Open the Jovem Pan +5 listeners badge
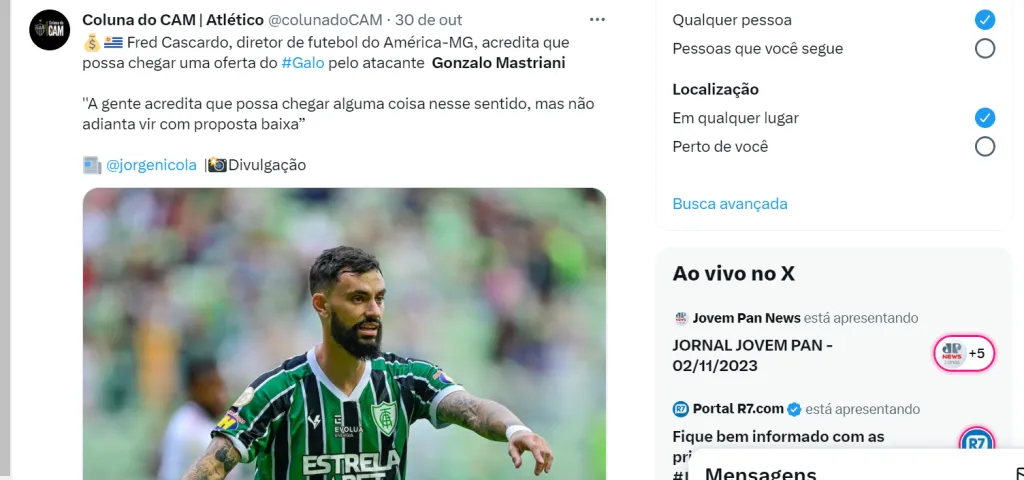 [x=963, y=353]
